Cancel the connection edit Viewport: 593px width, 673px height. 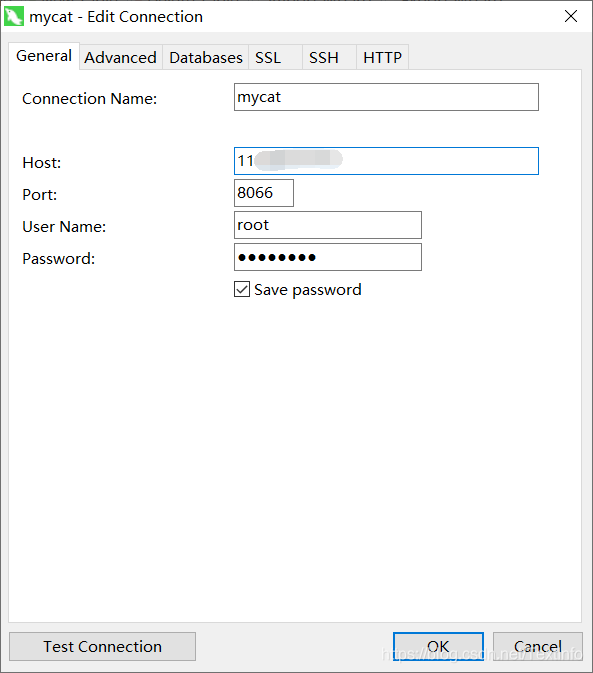538,646
